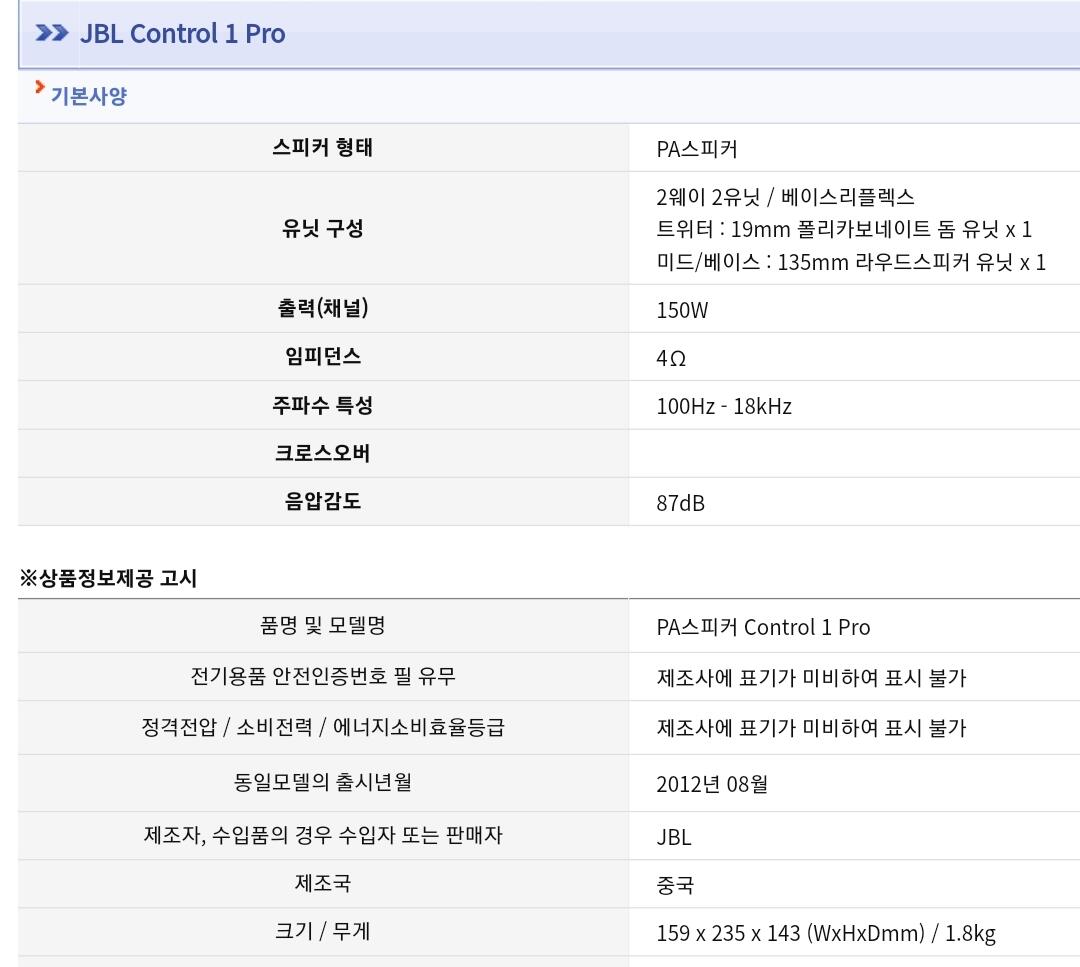1080x967 pixels.
Task: Click the 100Hz - 18kHz value
Action: click(724, 406)
